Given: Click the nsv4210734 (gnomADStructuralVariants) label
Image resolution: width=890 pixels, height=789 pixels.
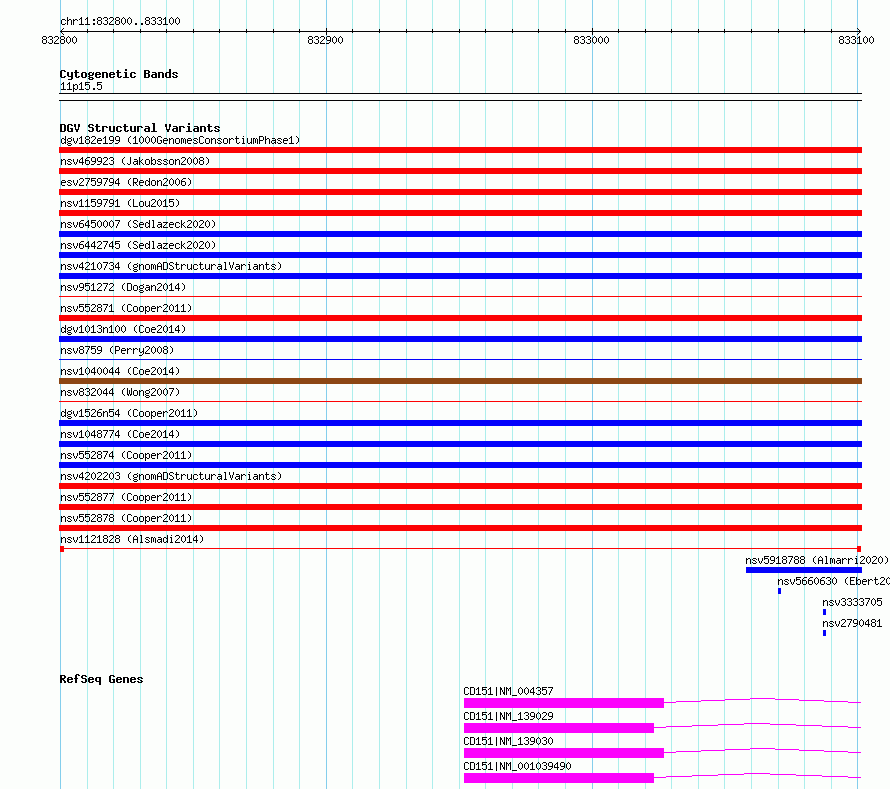Looking at the screenshot, I should (x=171, y=266).
